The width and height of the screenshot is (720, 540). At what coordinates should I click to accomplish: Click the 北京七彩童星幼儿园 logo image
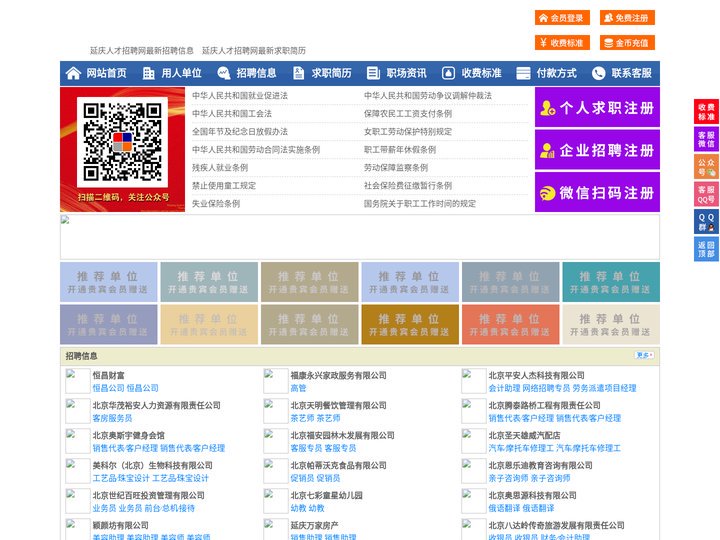(x=276, y=501)
